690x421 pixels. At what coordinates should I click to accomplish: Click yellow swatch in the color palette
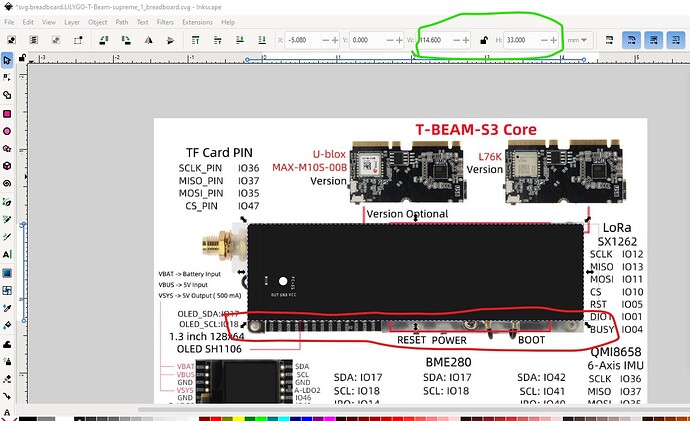239,418
